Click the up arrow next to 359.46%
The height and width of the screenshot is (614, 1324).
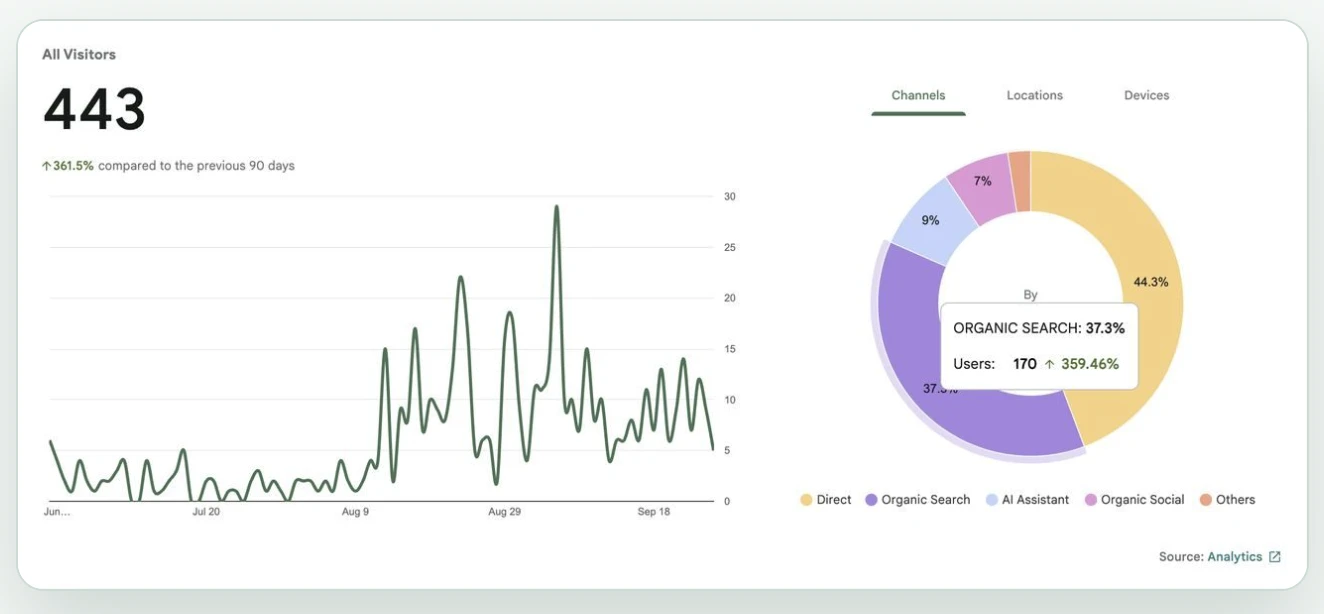click(x=1049, y=364)
